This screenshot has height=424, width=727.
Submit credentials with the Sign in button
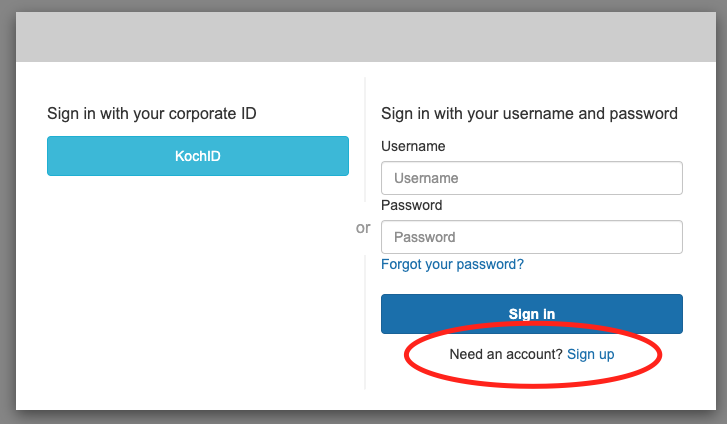(531, 314)
